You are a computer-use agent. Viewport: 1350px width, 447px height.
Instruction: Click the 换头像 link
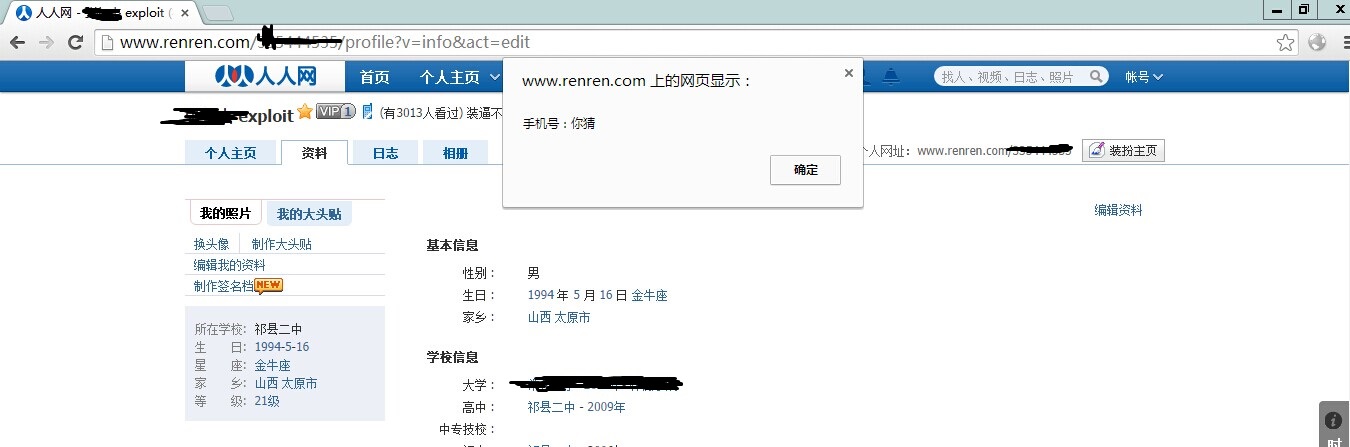pos(212,244)
